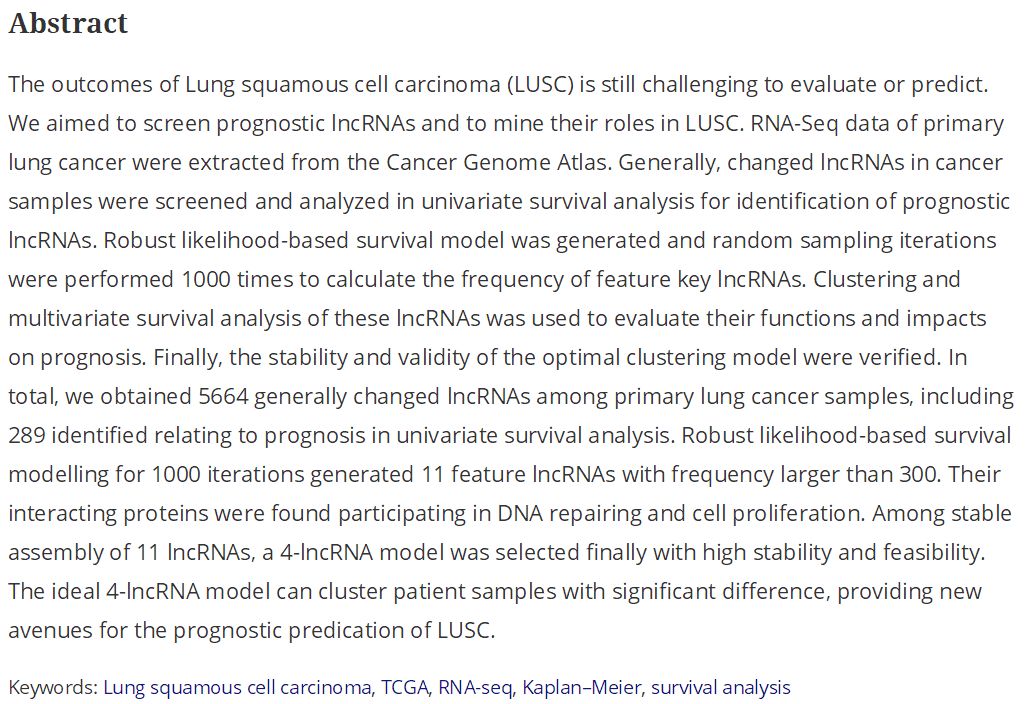Viewport: 1031px width, 704px height.
Task: Click the TCGA keyword link
Action: 405,688
